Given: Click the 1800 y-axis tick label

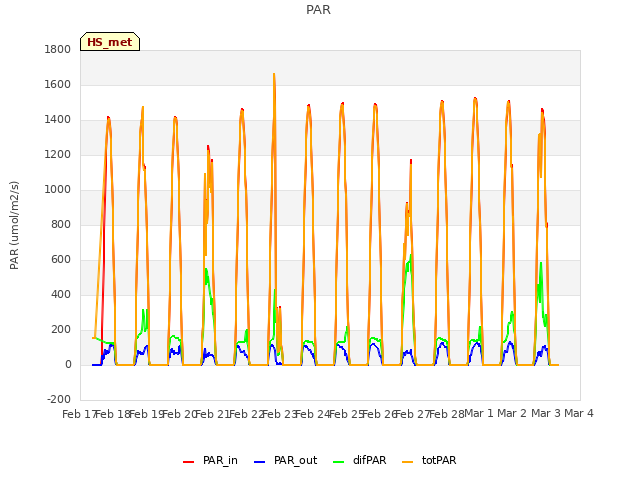Looking at the screenshot, I should [x=58, y=49].
